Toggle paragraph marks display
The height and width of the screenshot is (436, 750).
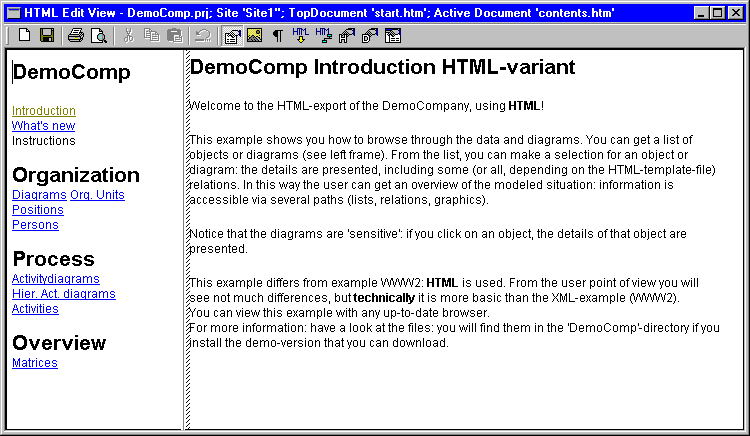[277, 35]
